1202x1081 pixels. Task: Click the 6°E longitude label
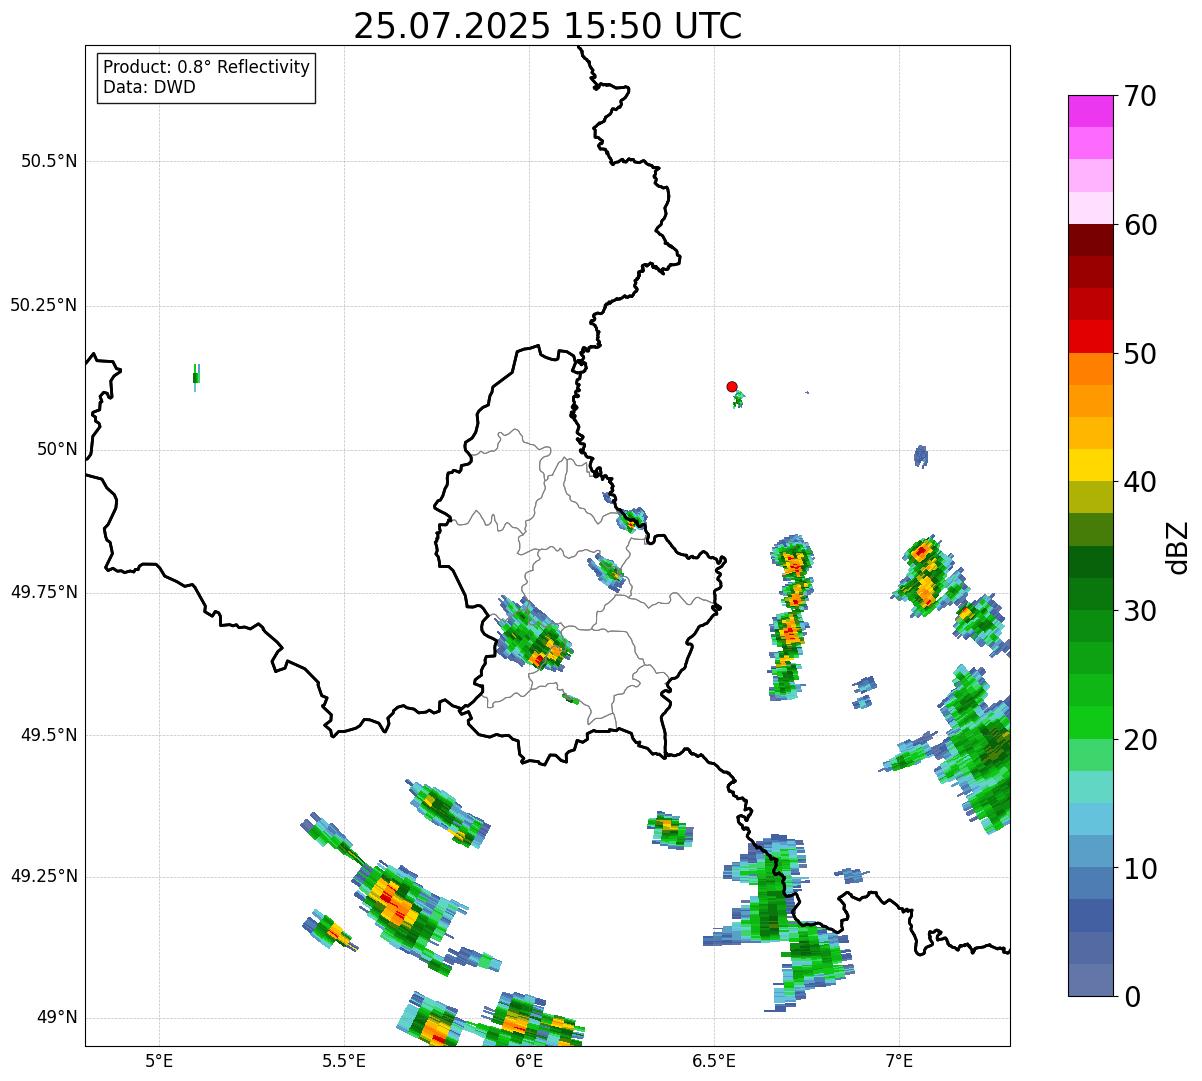[x=529, y=1060]
